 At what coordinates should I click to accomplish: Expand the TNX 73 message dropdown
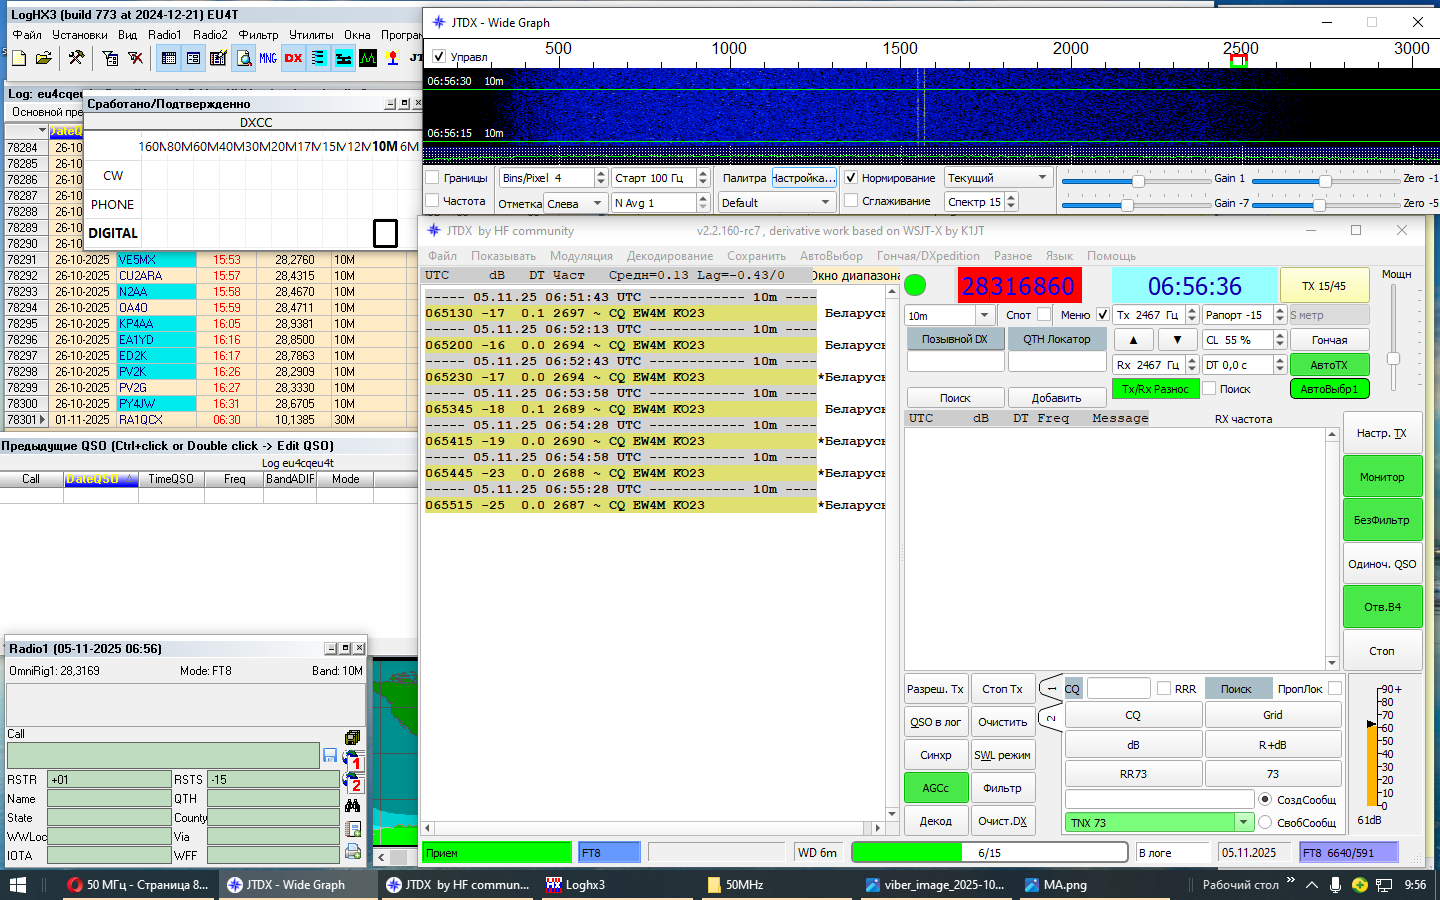pos(1243,823)
